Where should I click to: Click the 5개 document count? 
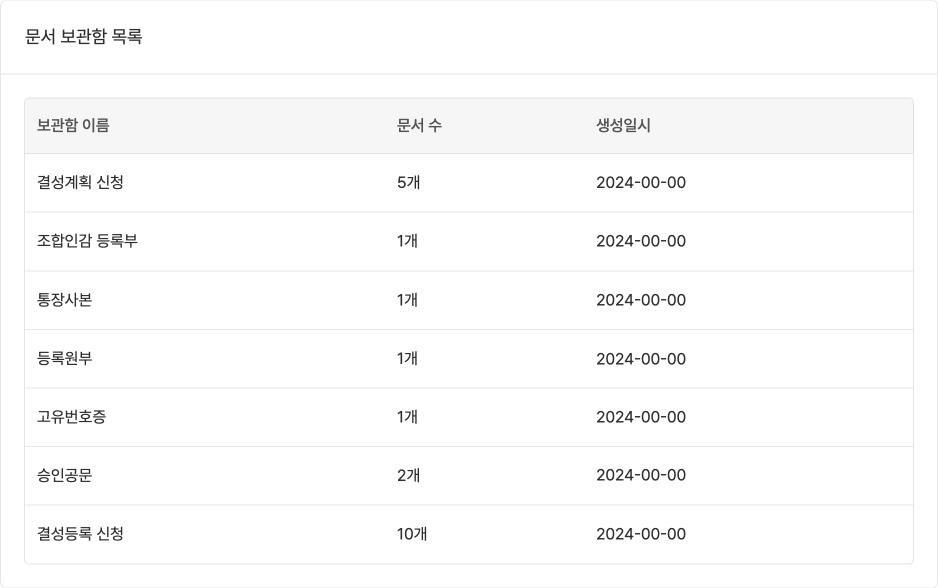[x=408, y=183]
